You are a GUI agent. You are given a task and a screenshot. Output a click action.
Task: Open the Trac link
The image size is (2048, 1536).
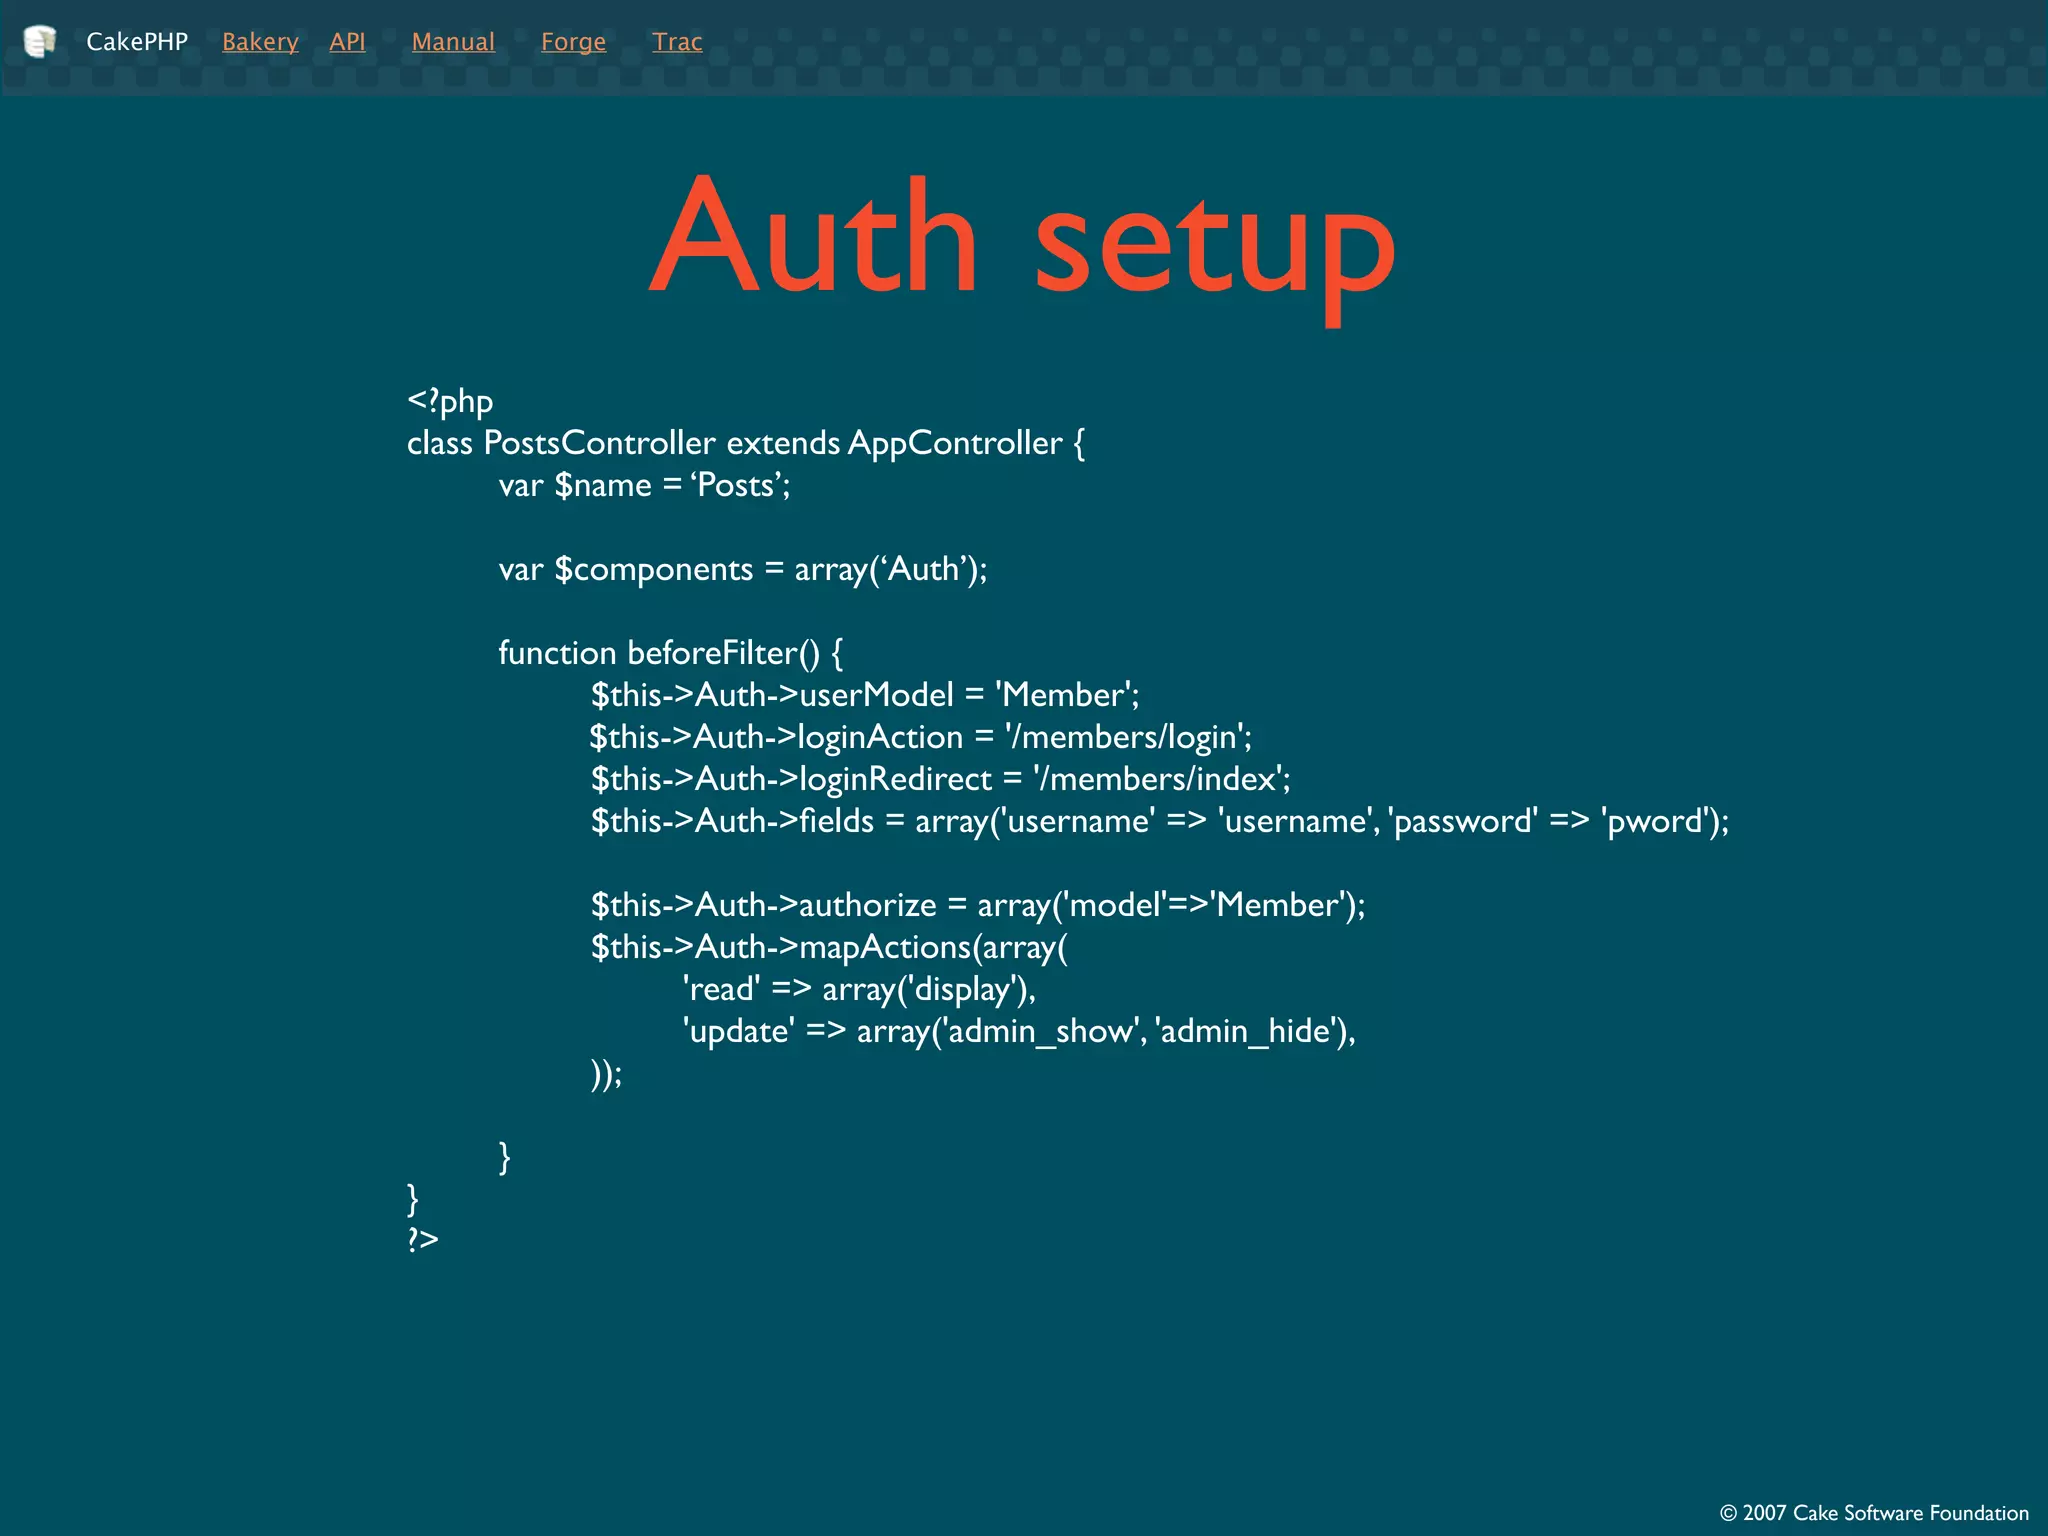pos(677,42)
